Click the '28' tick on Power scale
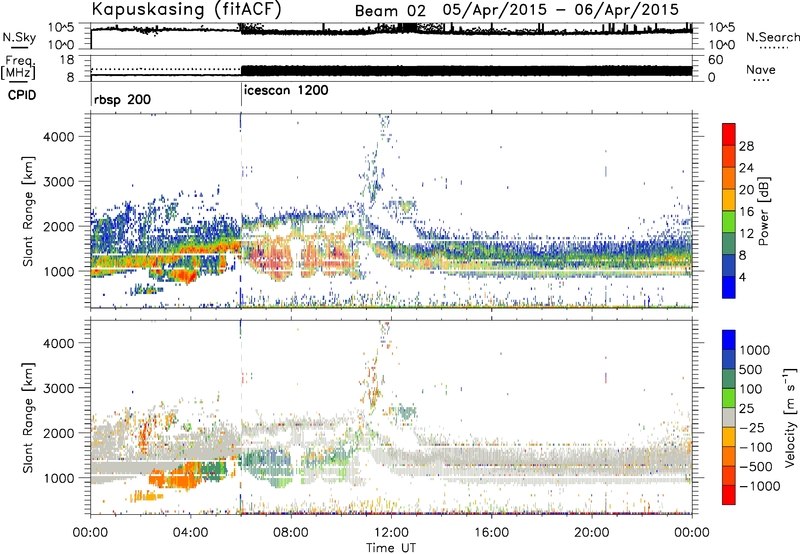Screen dimensions: 800x554 (746, 146)
